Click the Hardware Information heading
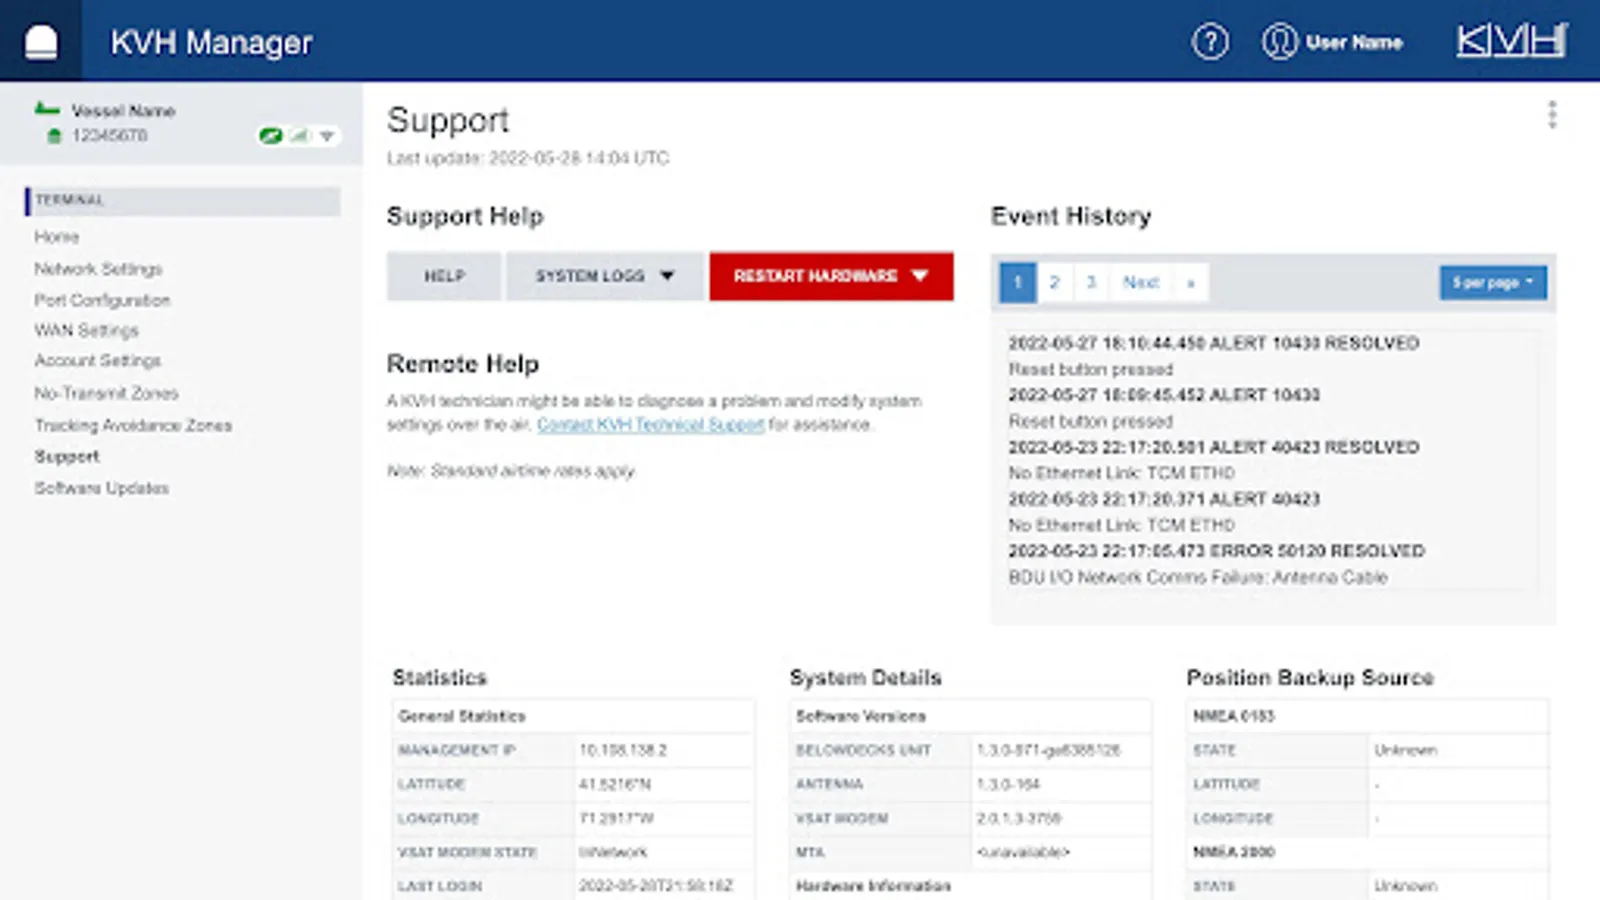The image size is (1600, 900). click(x=873, y=886)
